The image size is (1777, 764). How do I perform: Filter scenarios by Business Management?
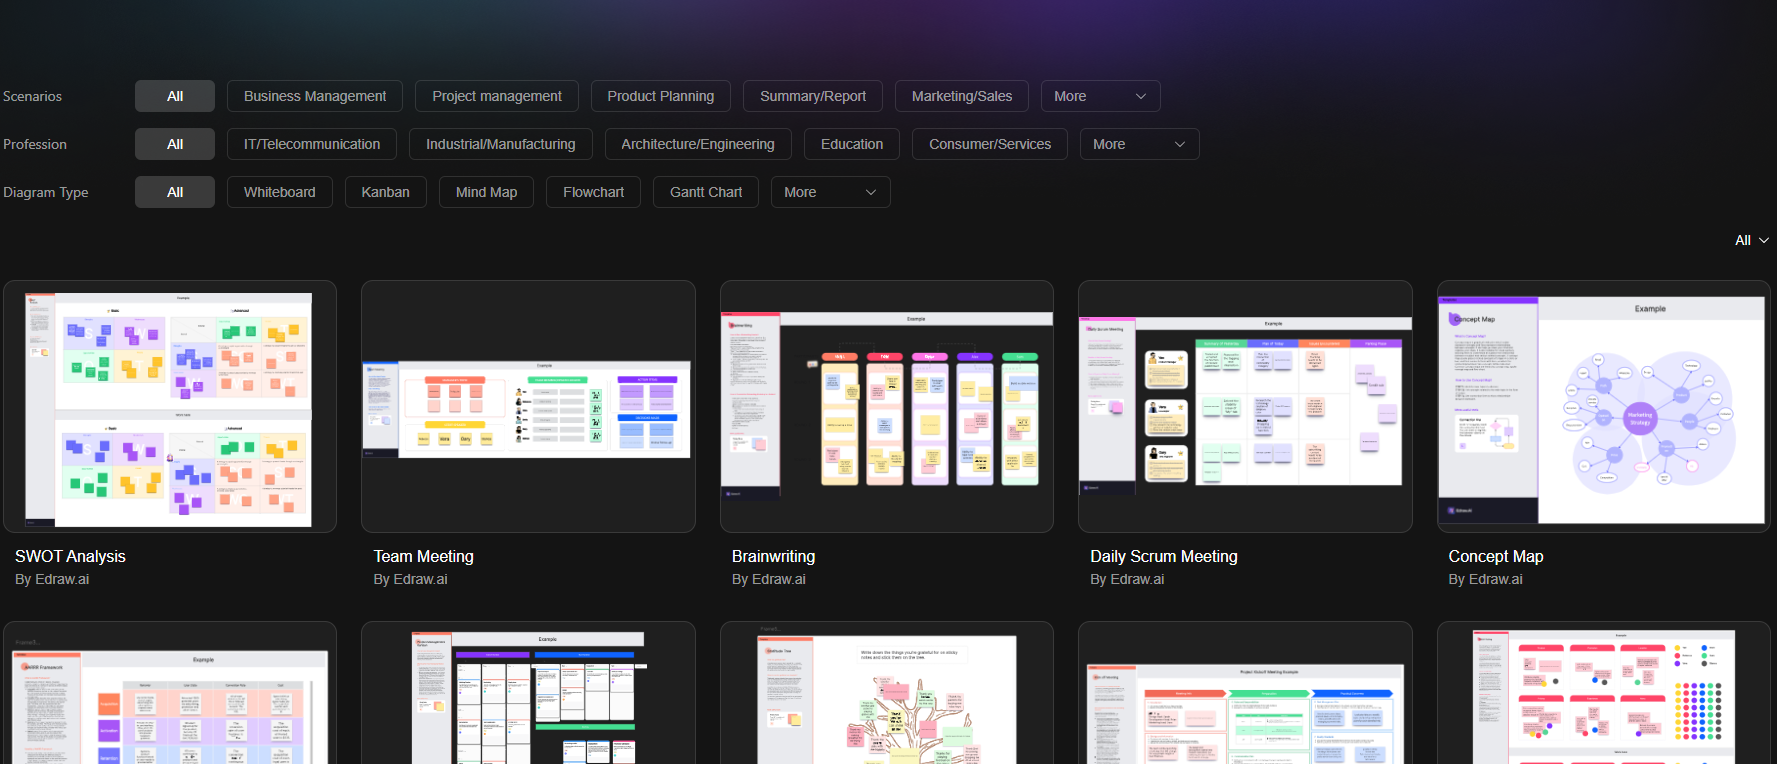pos(315,96)
